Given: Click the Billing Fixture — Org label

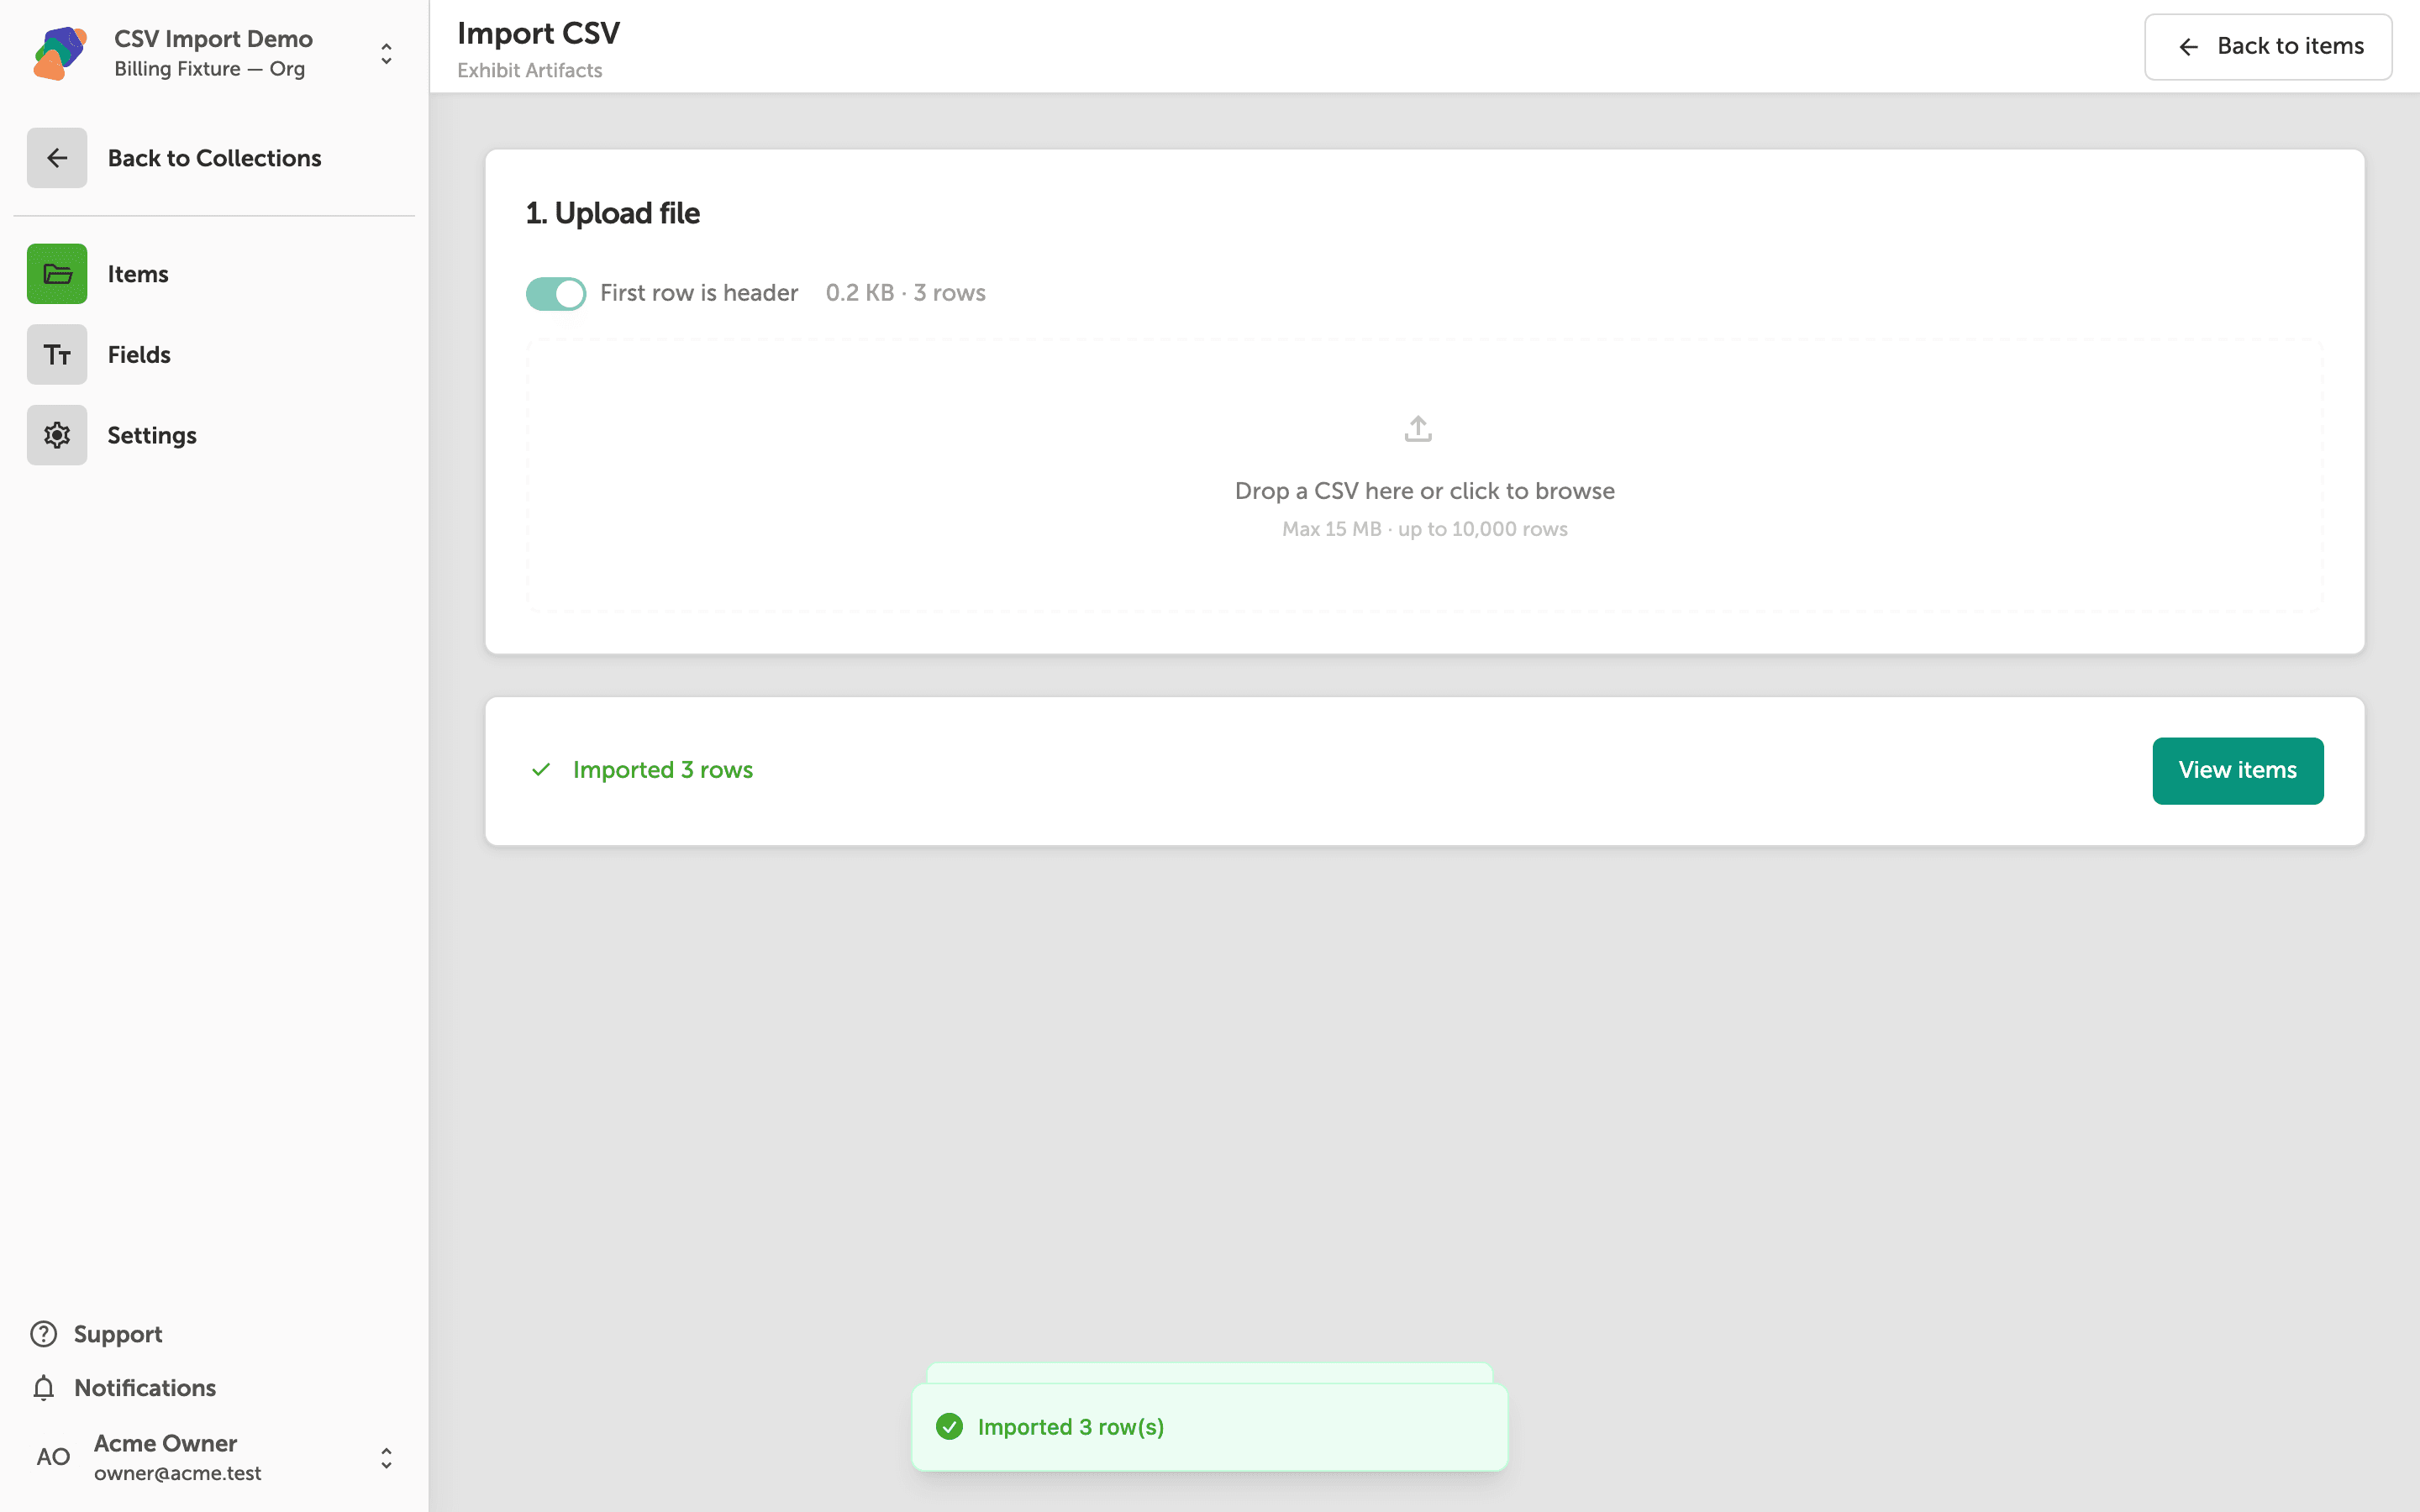Looking at the screenshot, I should coord(209,69).
